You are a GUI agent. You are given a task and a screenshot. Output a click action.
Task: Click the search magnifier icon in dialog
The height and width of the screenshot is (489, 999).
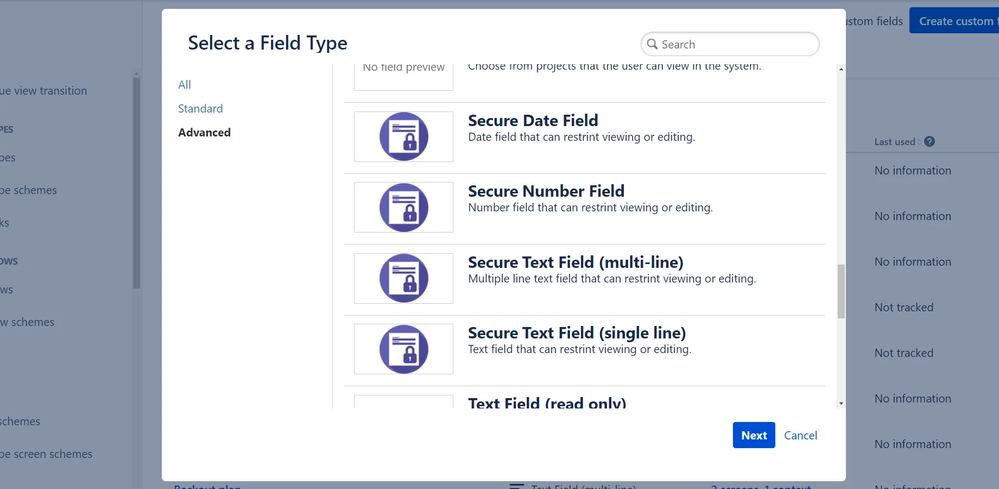coord(652,45)
